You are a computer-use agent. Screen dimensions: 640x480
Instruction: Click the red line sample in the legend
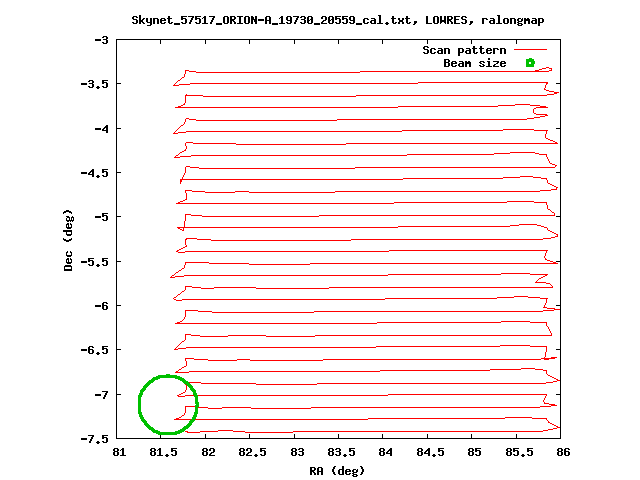[530, 50]
